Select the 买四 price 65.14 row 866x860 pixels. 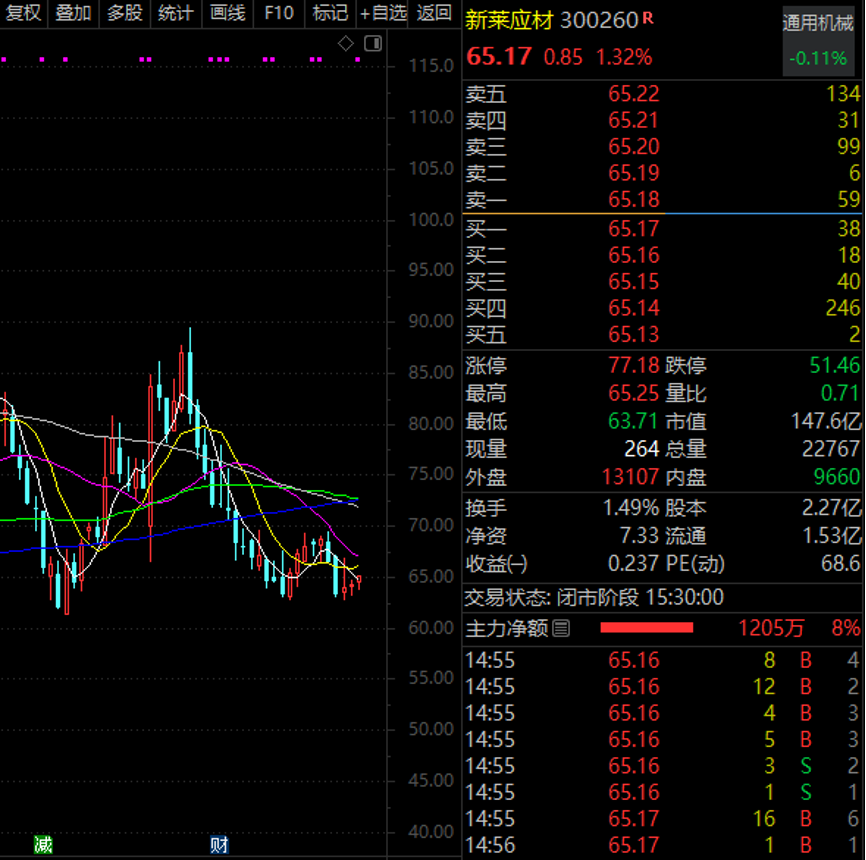[x=662, y=308]
